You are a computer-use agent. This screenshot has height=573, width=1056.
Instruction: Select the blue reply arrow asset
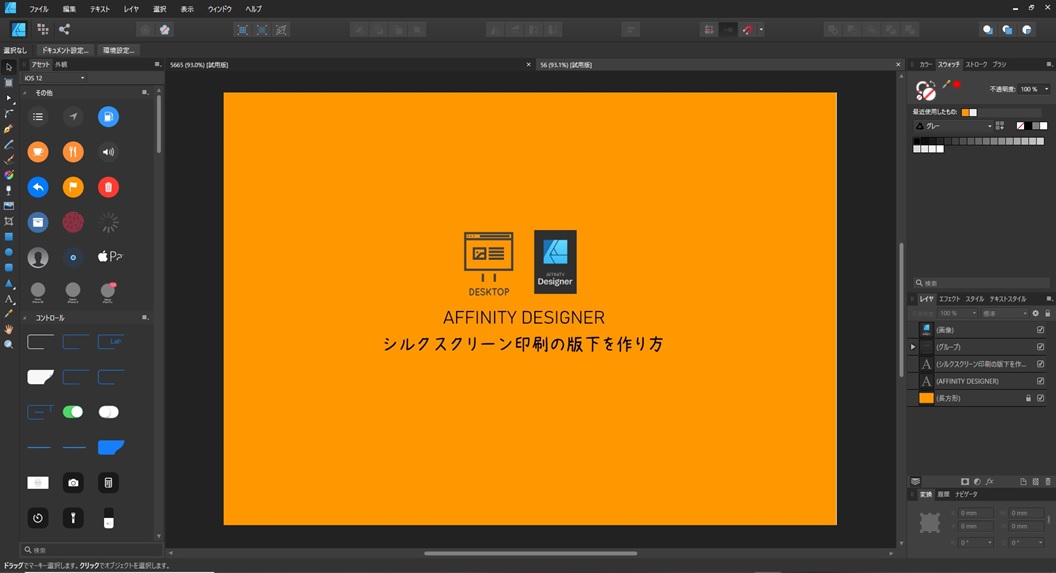click(38, 187)
